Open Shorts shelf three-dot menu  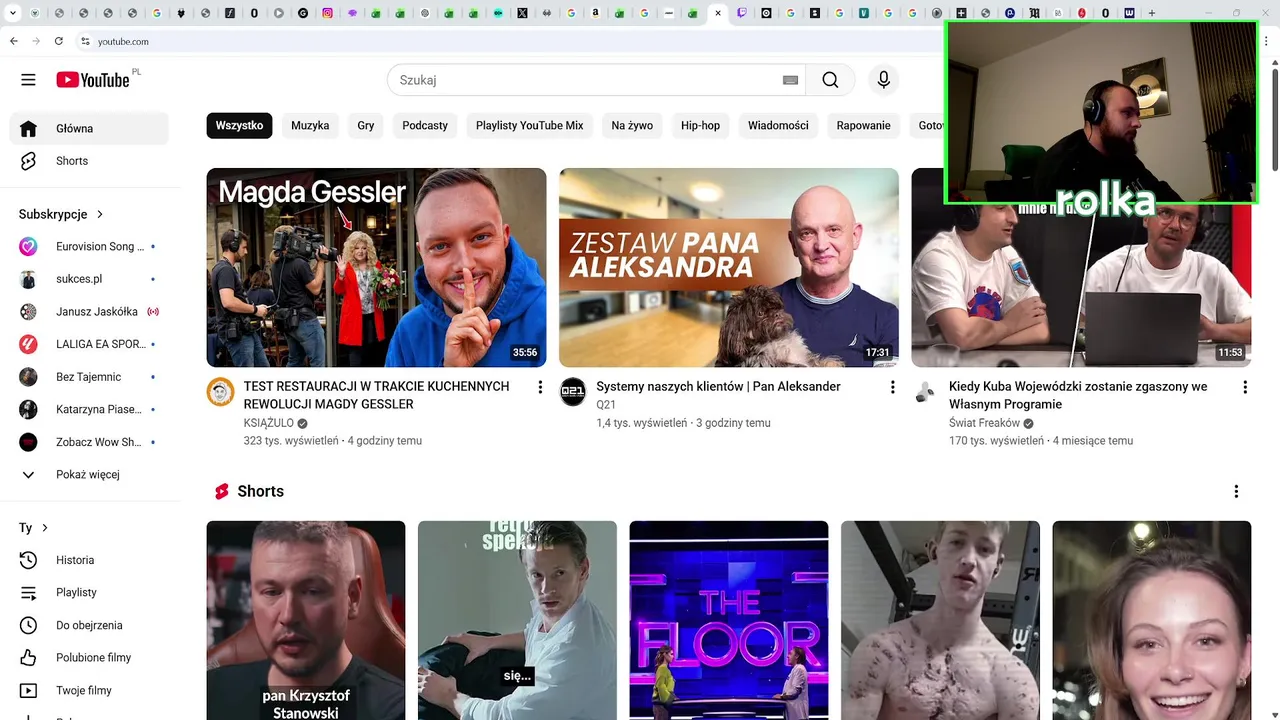pyautogui.click(x=1236, y=491)
